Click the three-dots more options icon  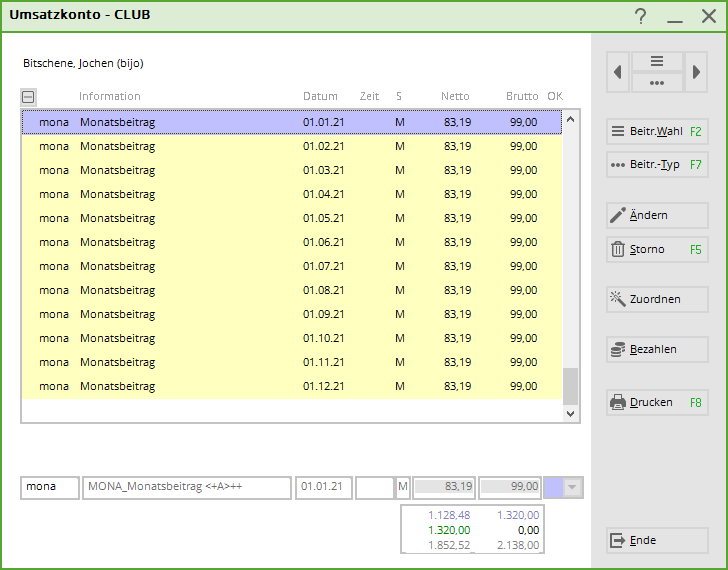[657, 83]
